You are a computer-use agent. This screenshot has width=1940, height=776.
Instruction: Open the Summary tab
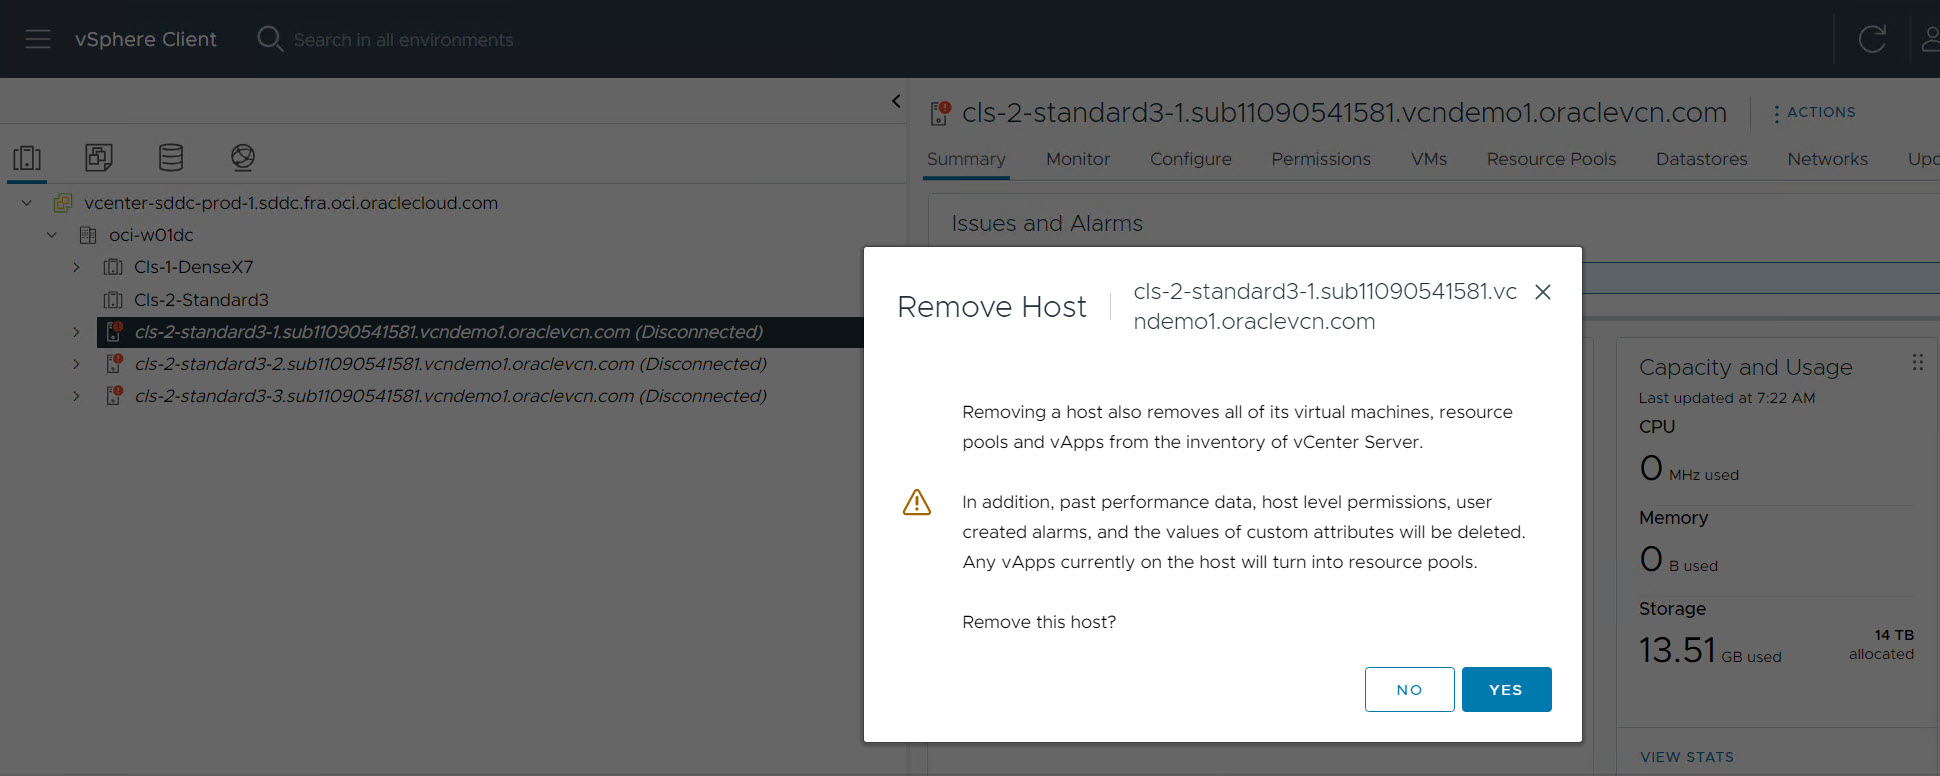[x=966, y=159]
